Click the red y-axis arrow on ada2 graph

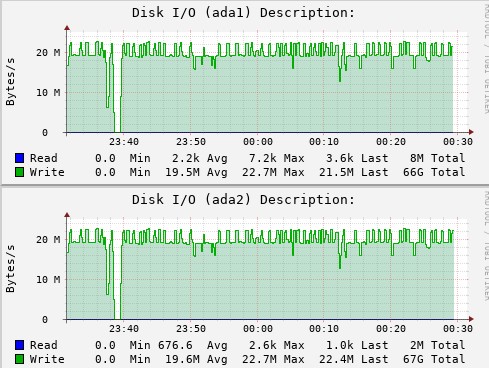pyautogui.click(x=67, y=215)
